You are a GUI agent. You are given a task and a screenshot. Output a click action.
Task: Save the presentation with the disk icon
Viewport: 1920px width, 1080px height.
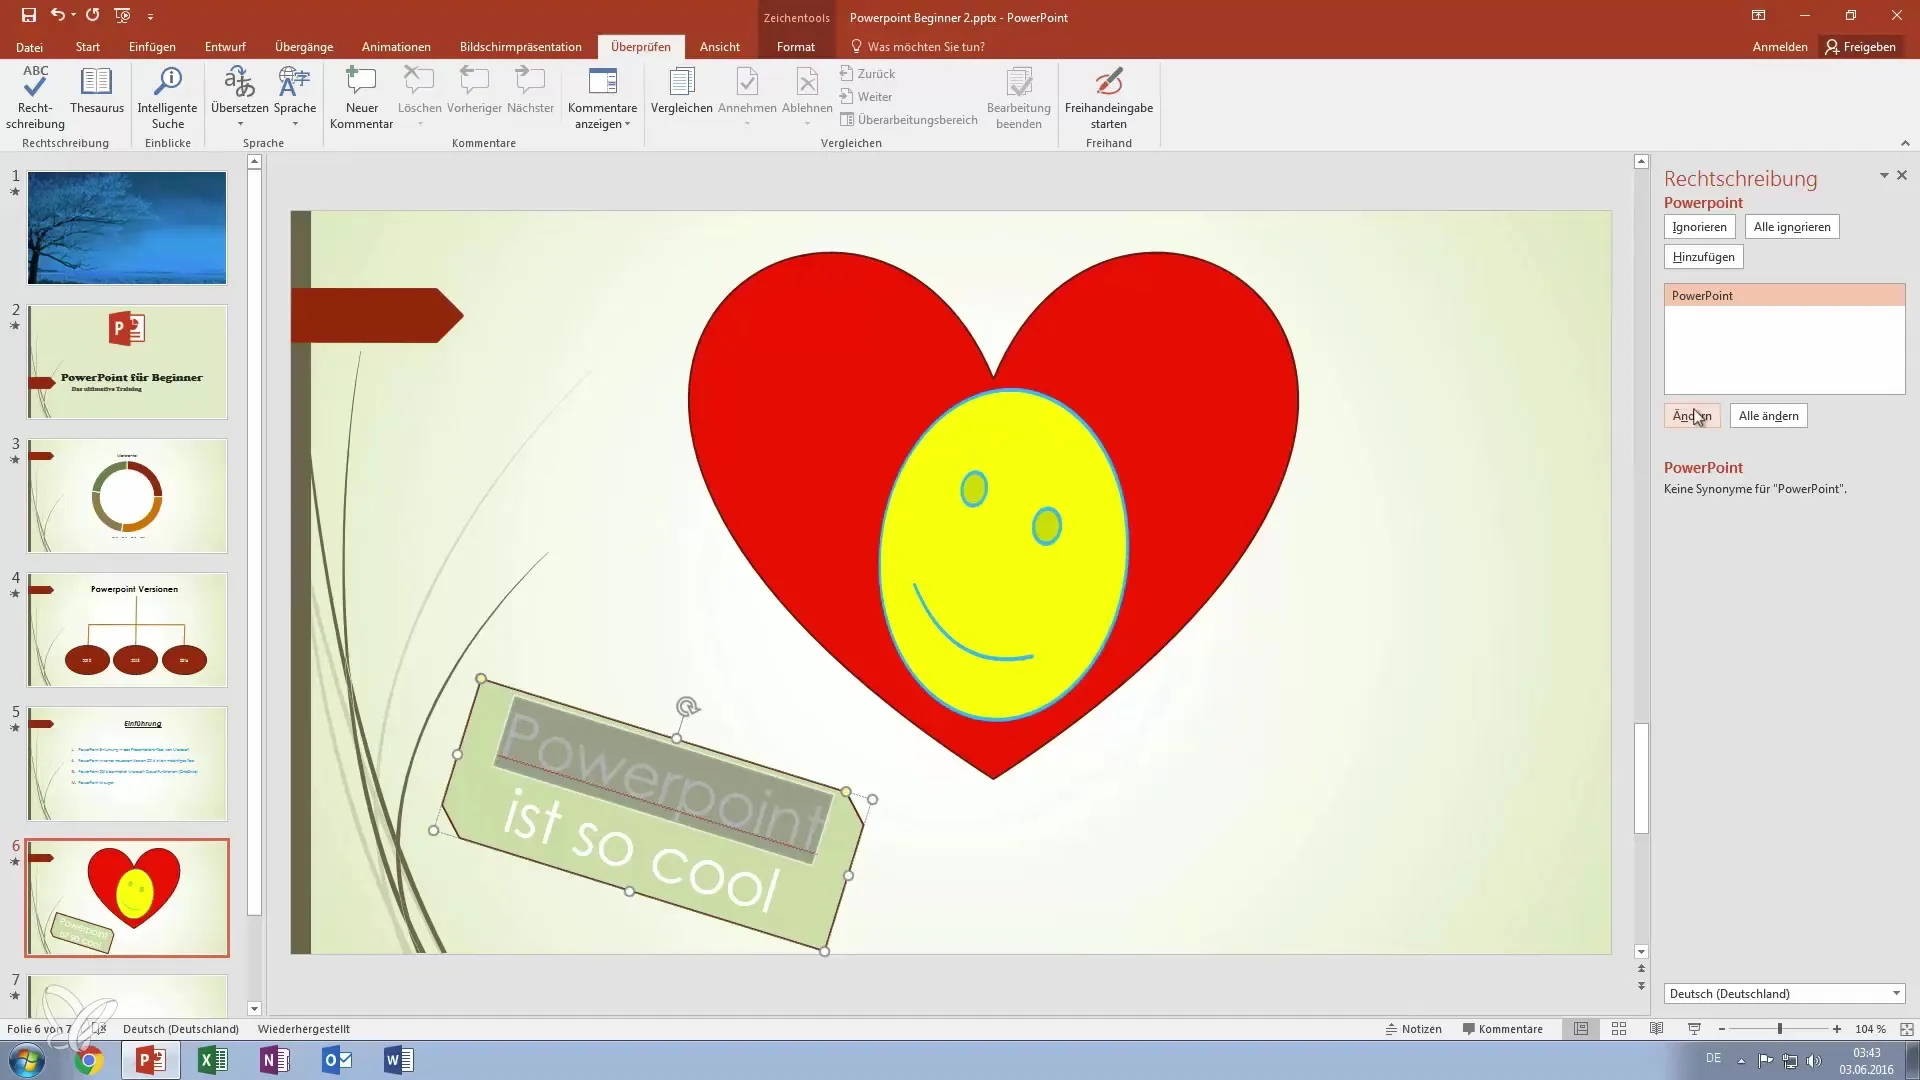[28, 15]
